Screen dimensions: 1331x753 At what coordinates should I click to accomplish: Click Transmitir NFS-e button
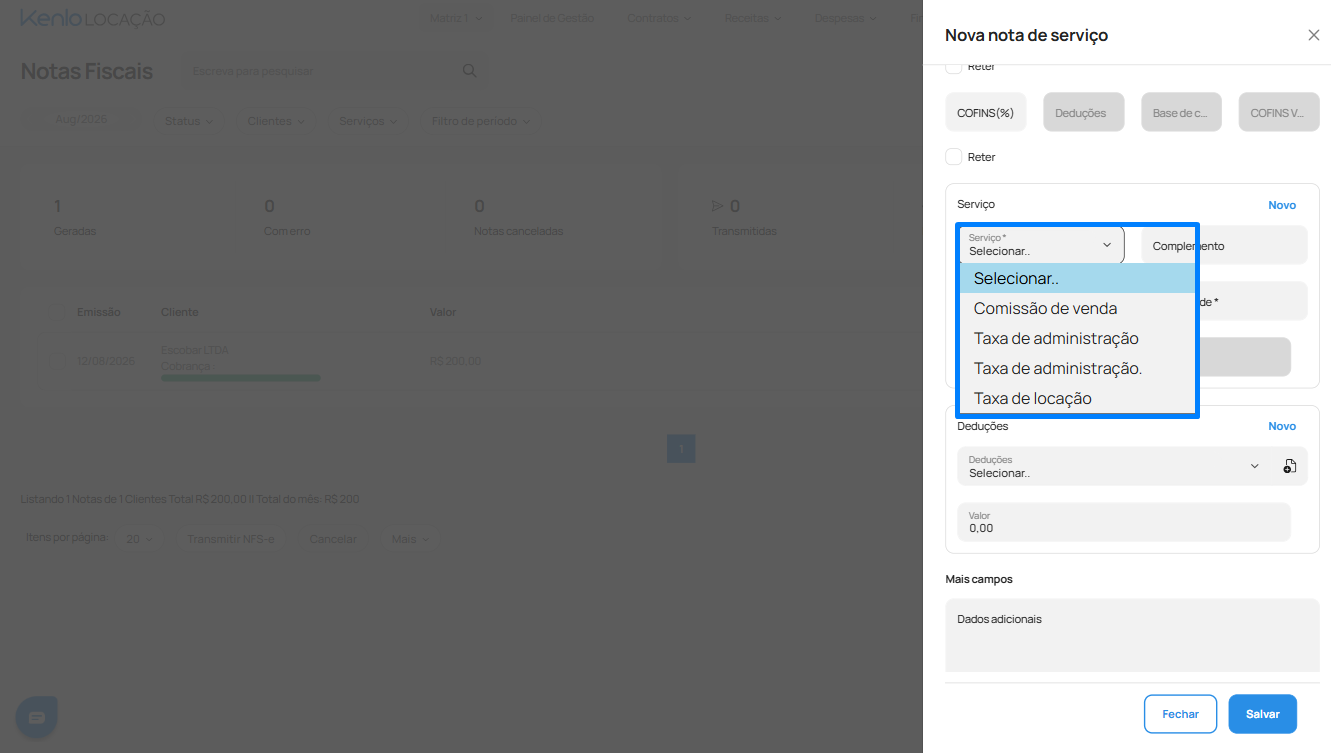(x=230, y=539)
